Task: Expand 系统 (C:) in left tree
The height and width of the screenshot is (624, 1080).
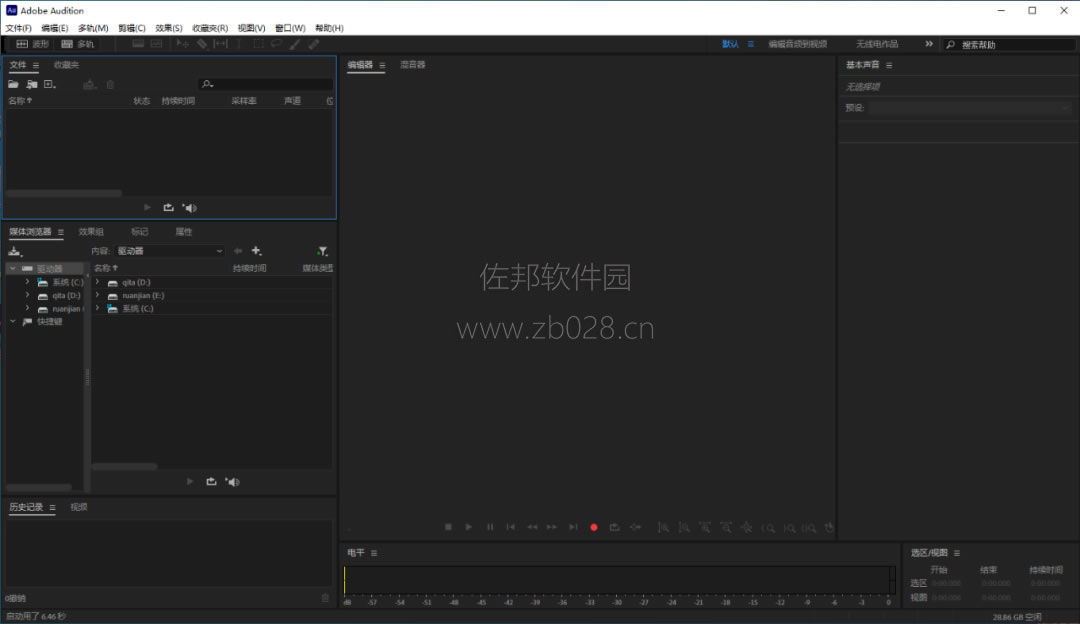Action: click(x=27, y=282)
